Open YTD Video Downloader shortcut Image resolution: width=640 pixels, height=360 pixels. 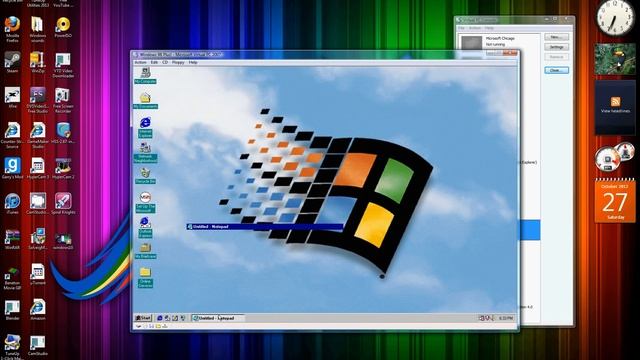click(x=63, y=65)
